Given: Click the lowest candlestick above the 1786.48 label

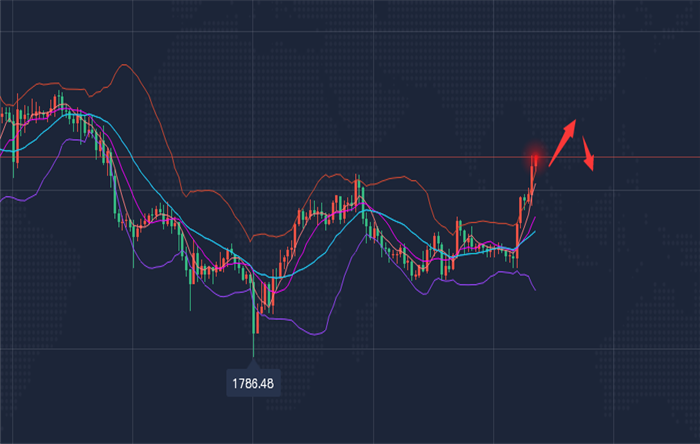Looking at the screenshot, I should pyautogui.click(x=254, y=315).
